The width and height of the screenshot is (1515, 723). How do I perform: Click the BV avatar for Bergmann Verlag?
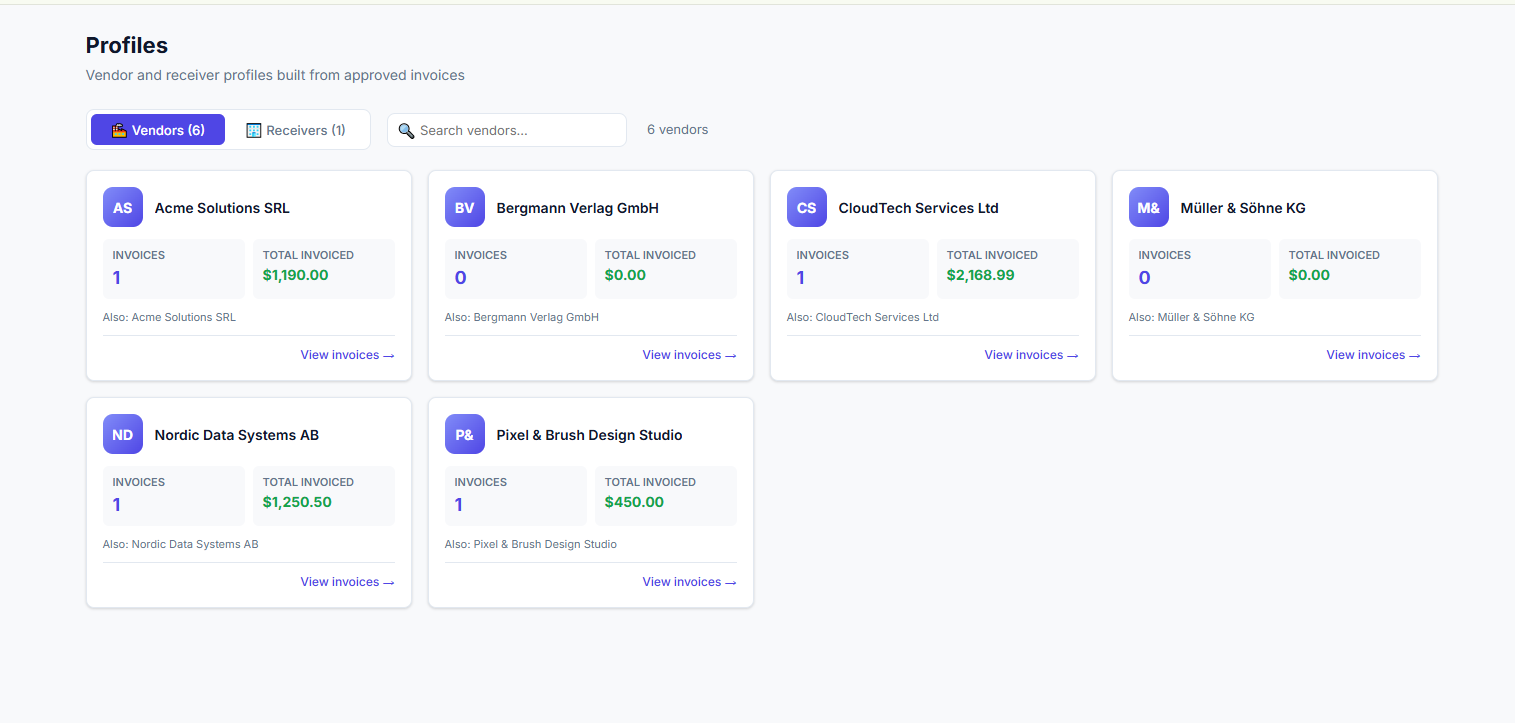pyautogui.click(x=465, y=208)
